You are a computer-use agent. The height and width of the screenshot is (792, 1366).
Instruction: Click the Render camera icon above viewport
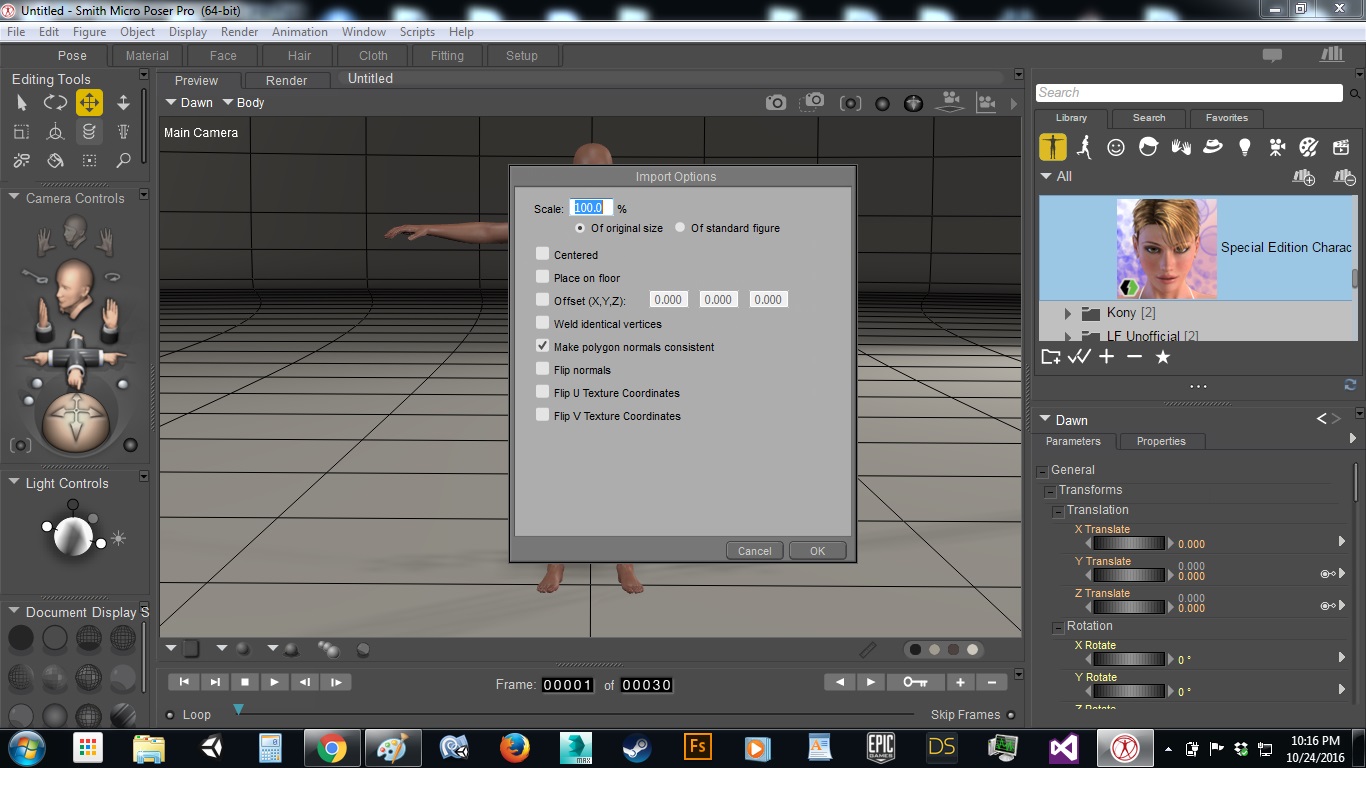coord(775,102)
